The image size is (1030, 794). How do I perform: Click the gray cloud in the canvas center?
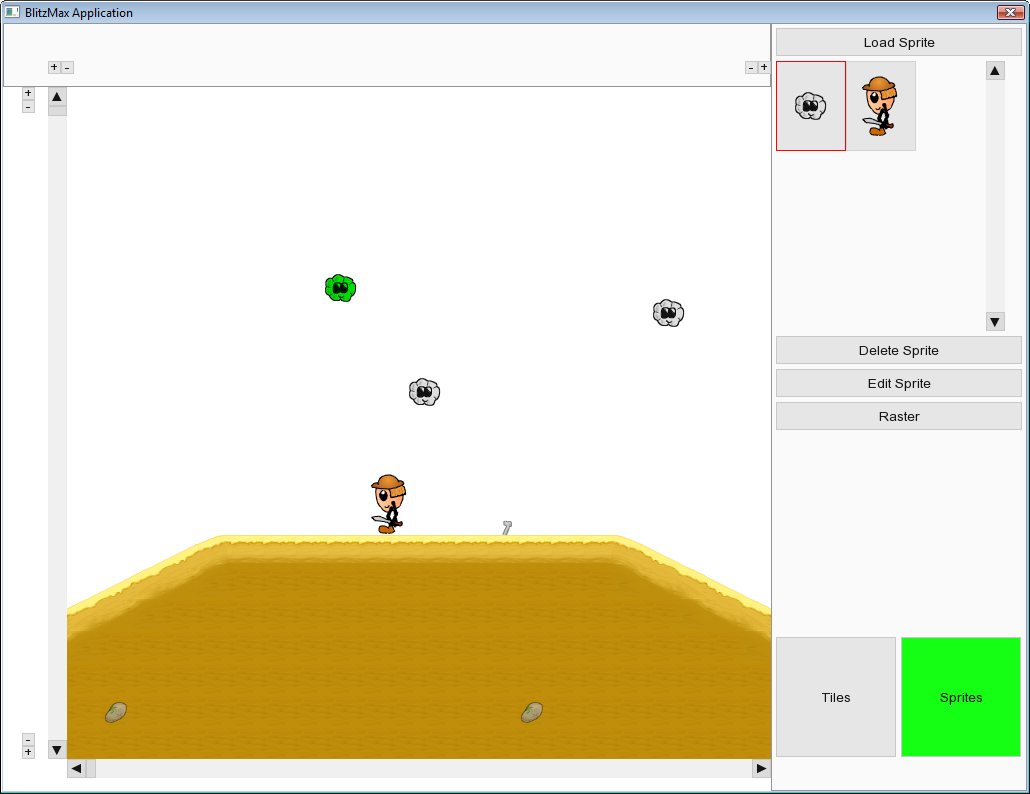click(x=424, y=391)
